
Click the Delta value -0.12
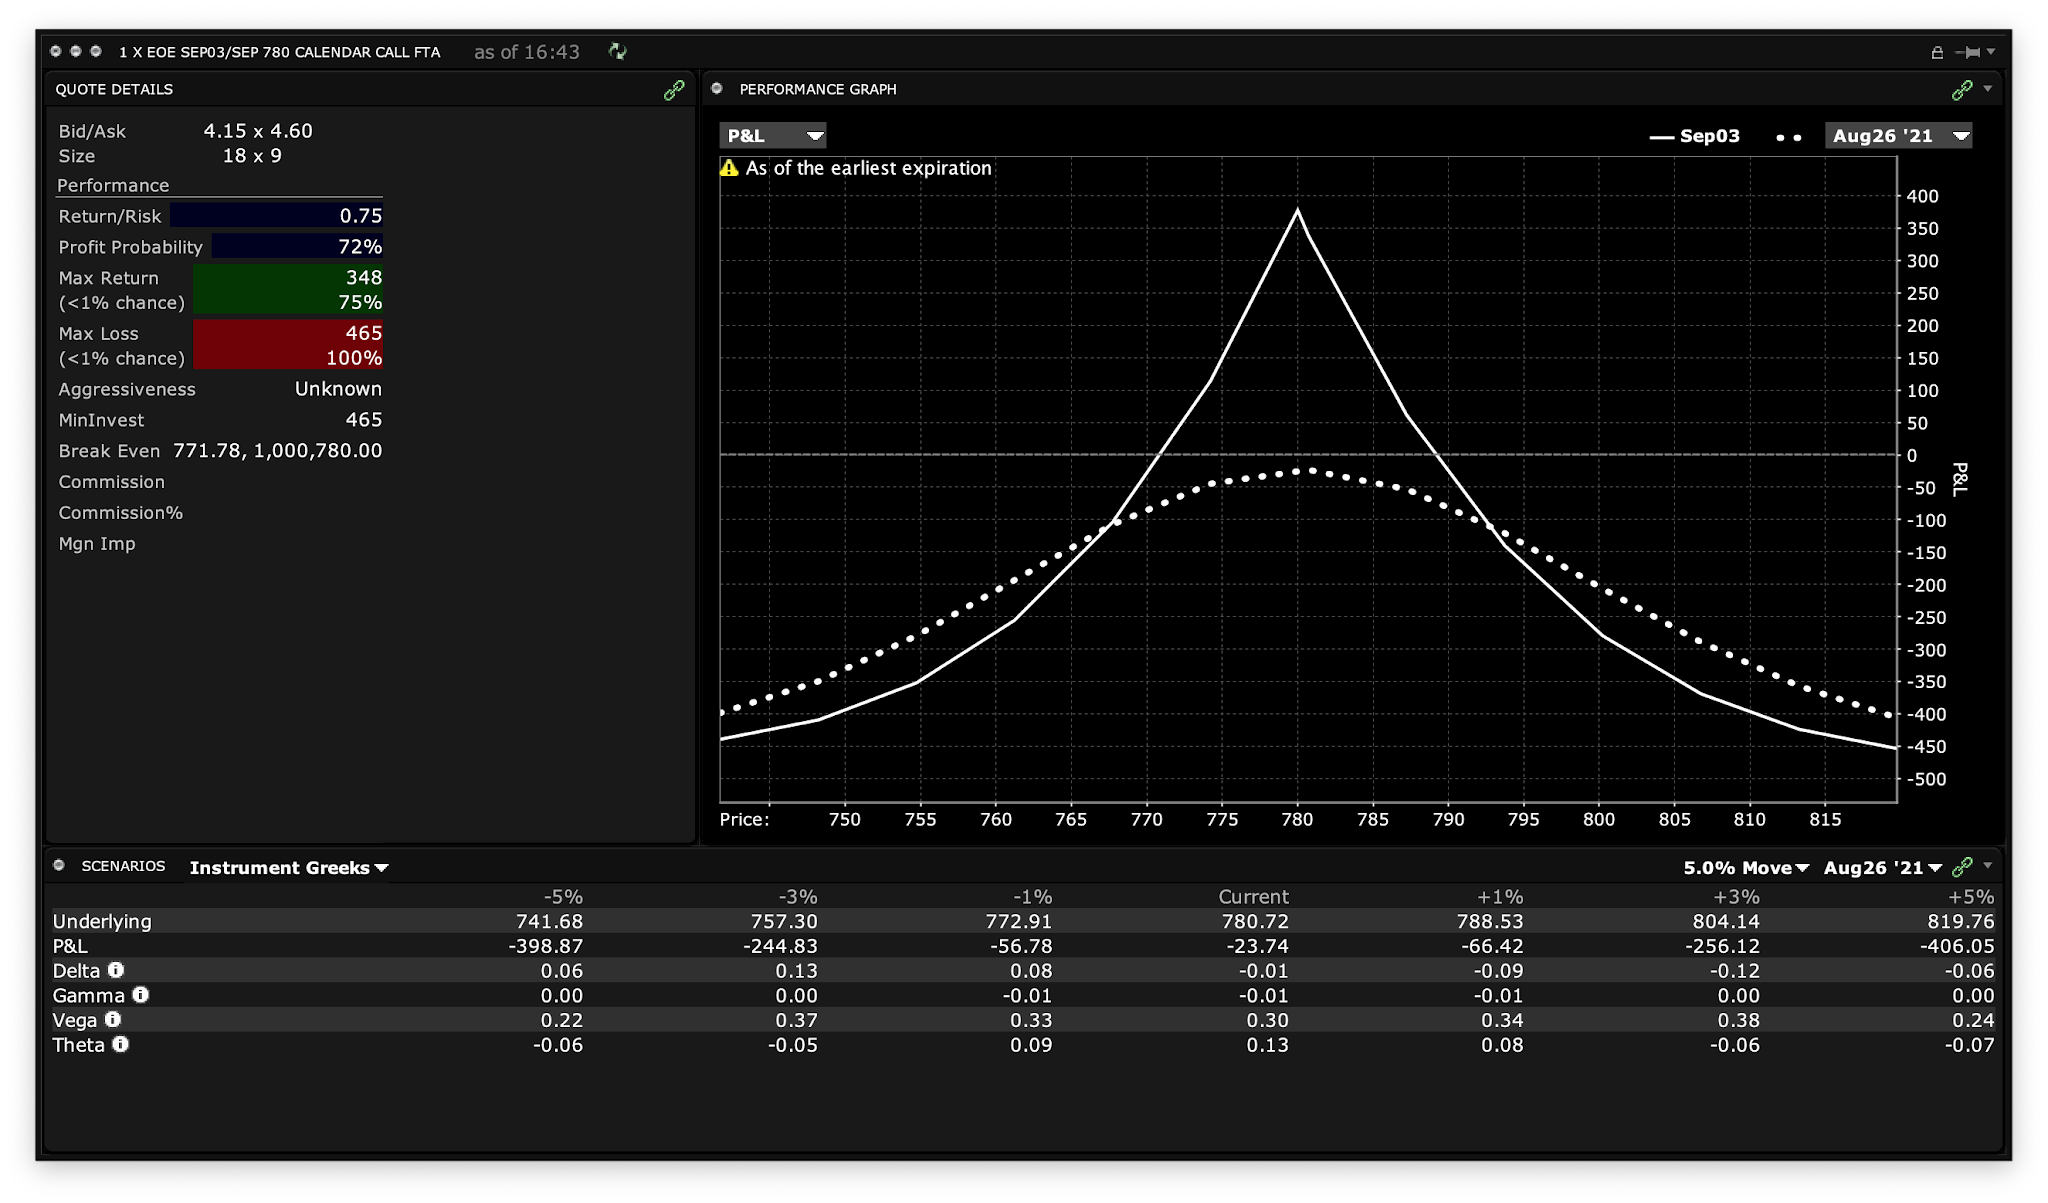(x=1734, y=971)
